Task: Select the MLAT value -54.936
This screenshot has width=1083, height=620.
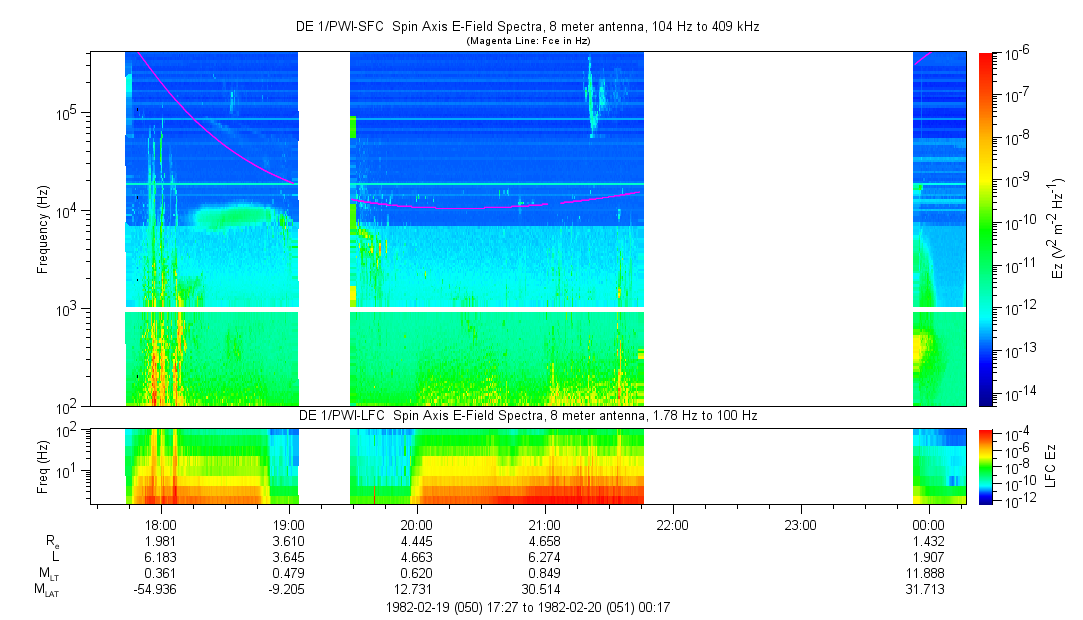Action: pos(161,590)
